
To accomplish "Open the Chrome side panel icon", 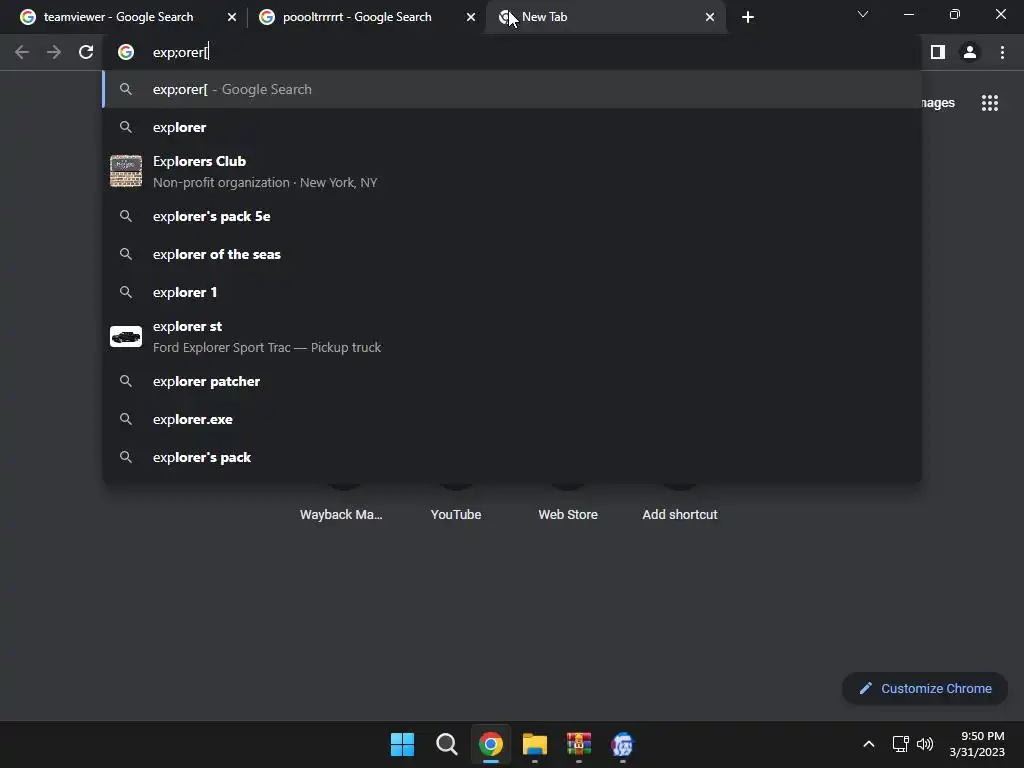I will click(x=938, y=52).
